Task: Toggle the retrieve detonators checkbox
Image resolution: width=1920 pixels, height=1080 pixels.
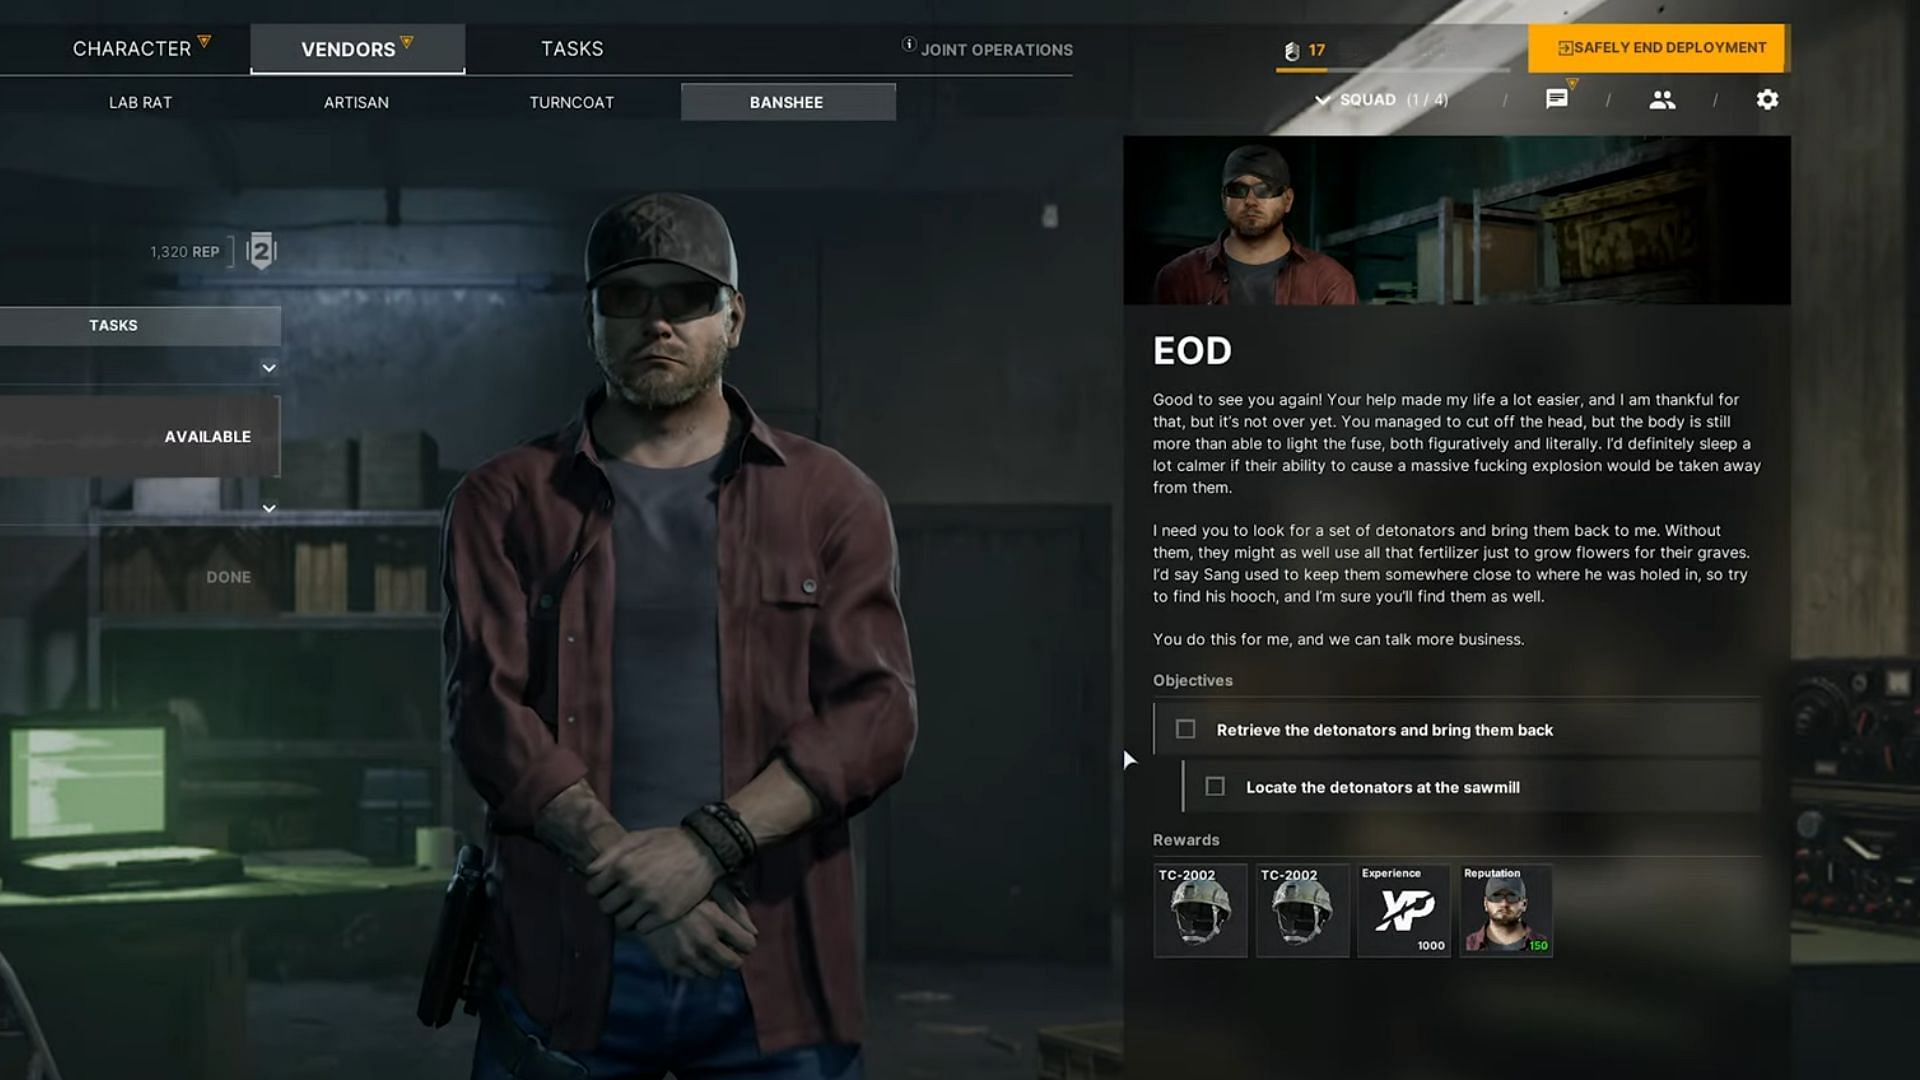Action: pyautogui.click(x=1185, y=729)
